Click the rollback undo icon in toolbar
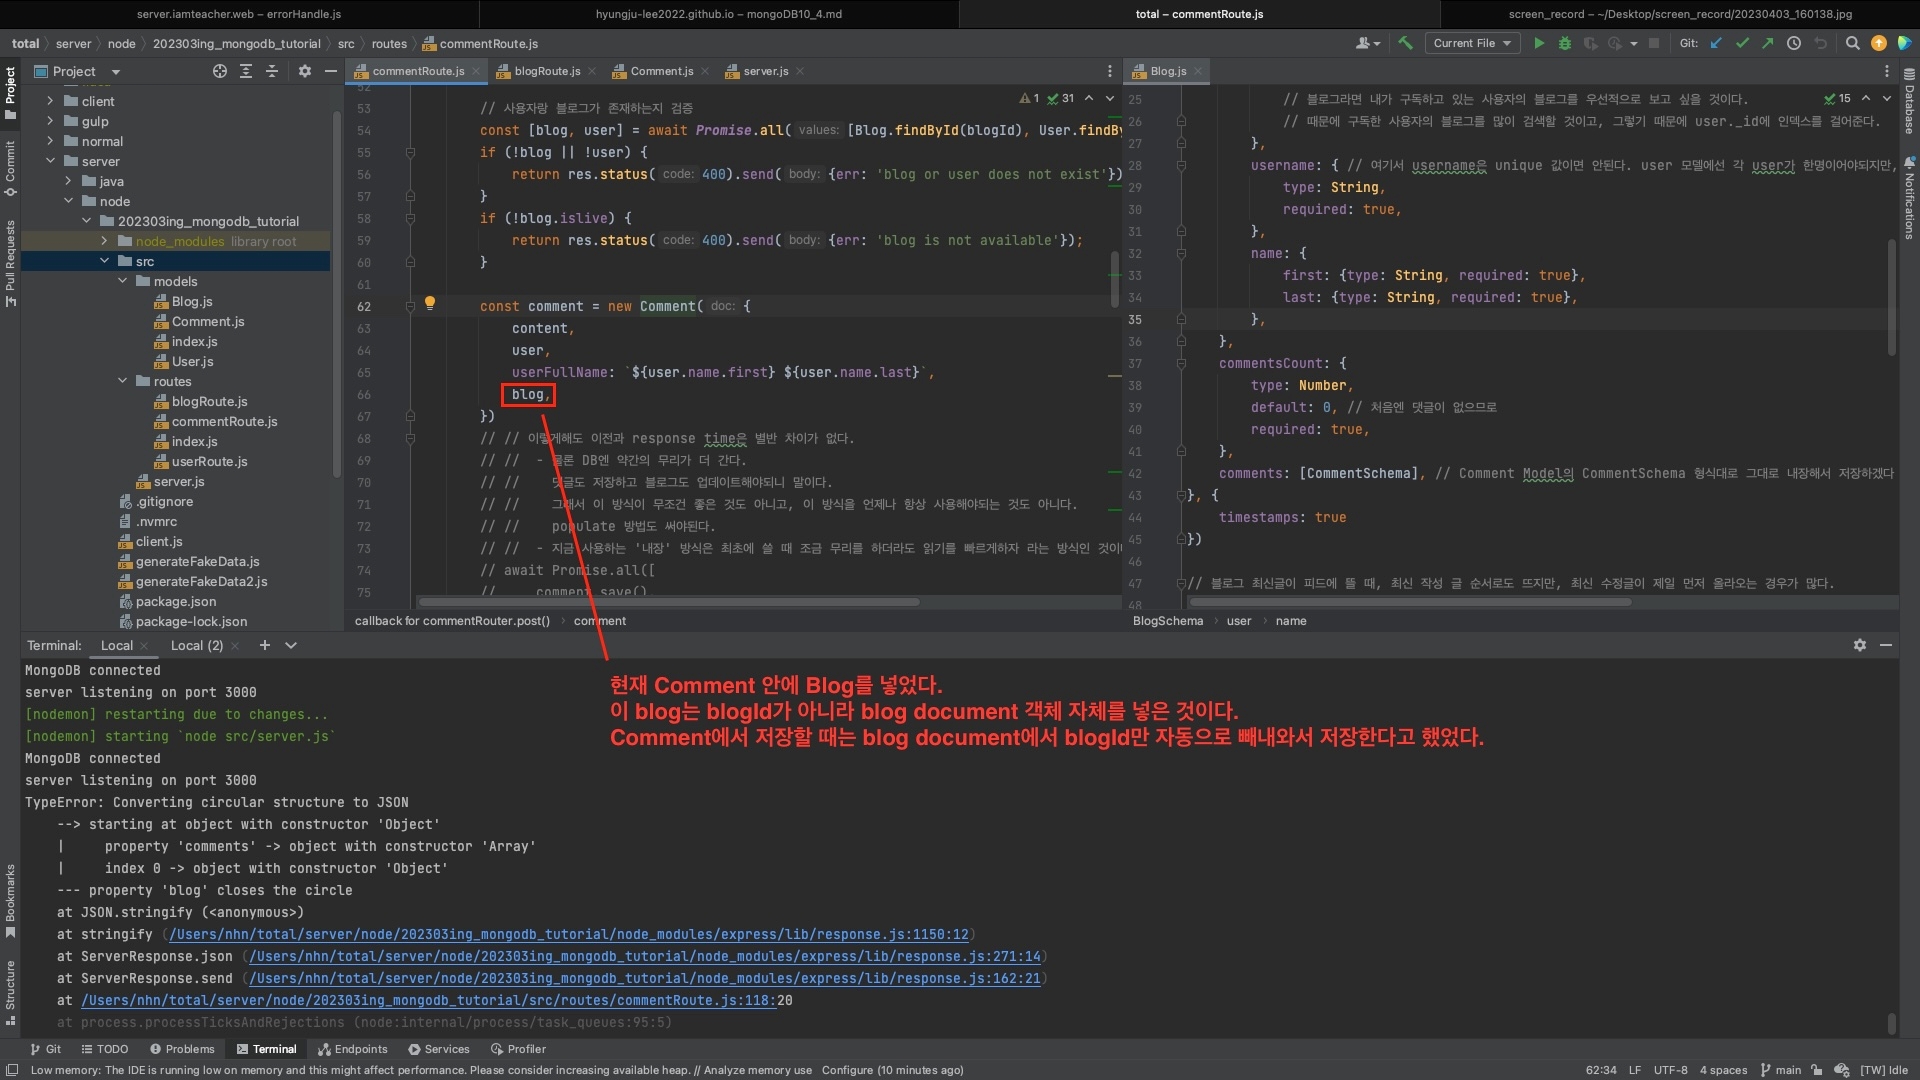1920x1080 pixels. tap(1820, 43)
